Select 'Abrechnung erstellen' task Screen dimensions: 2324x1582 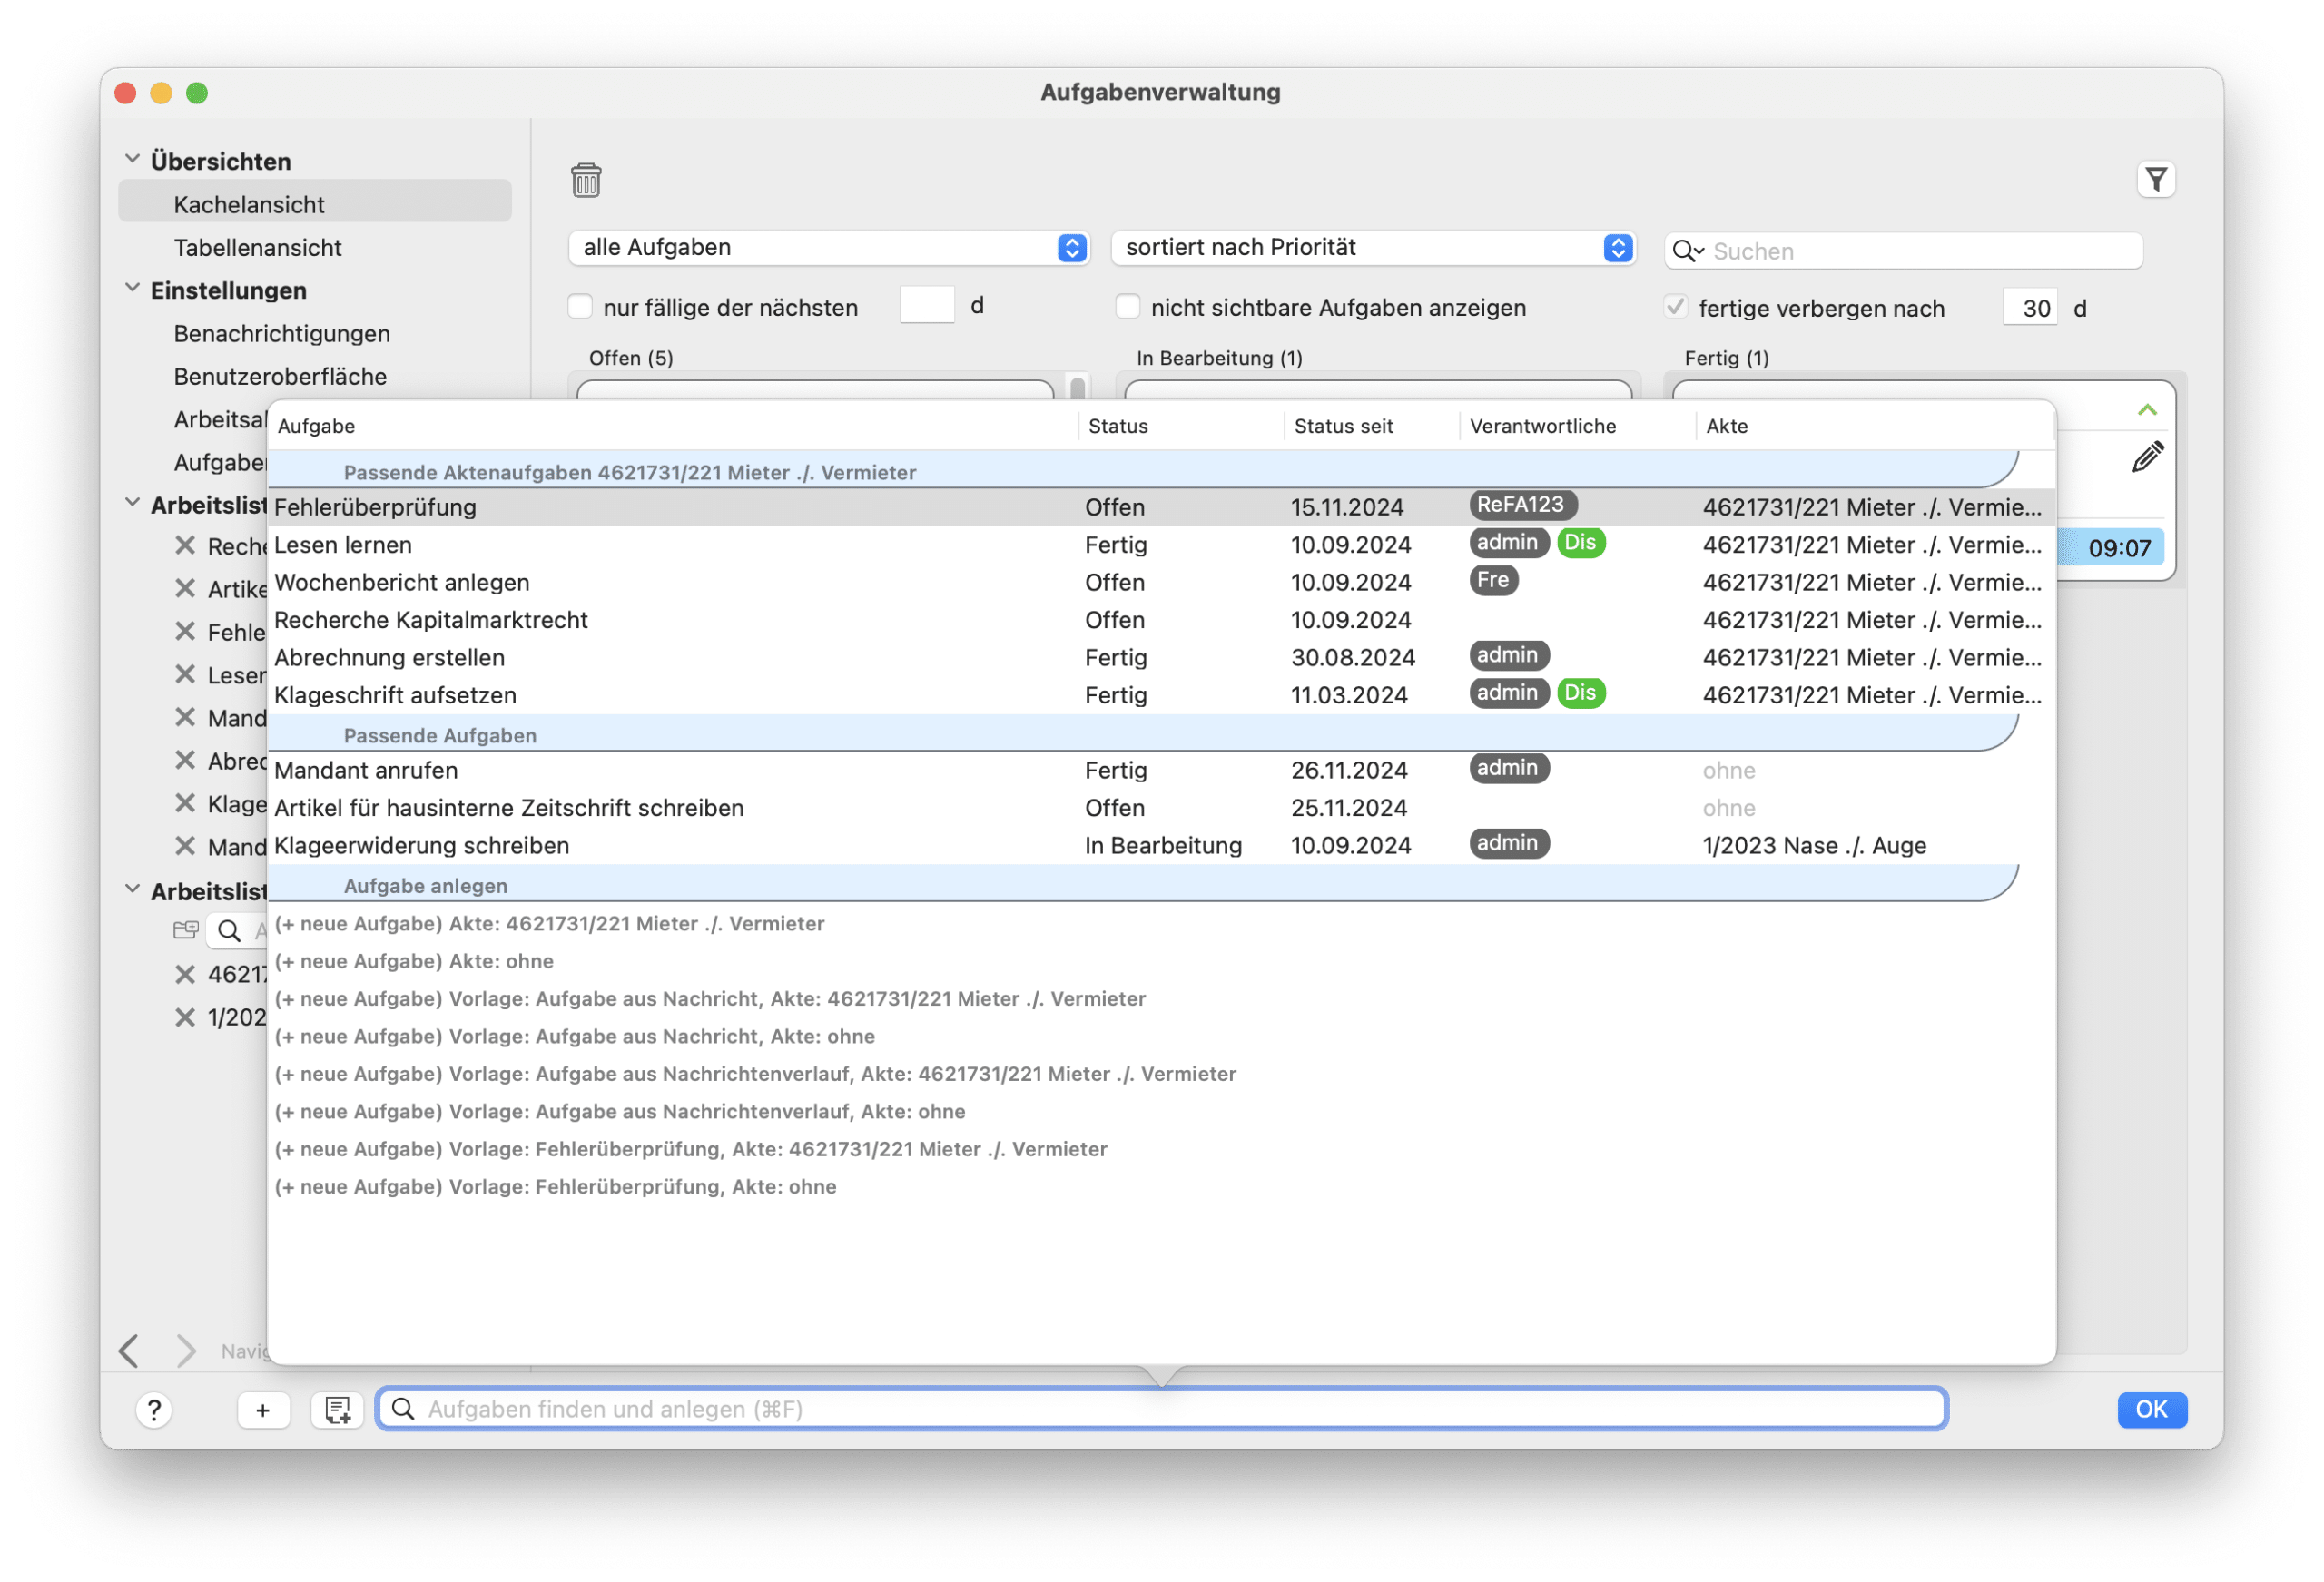[1161, 657]
